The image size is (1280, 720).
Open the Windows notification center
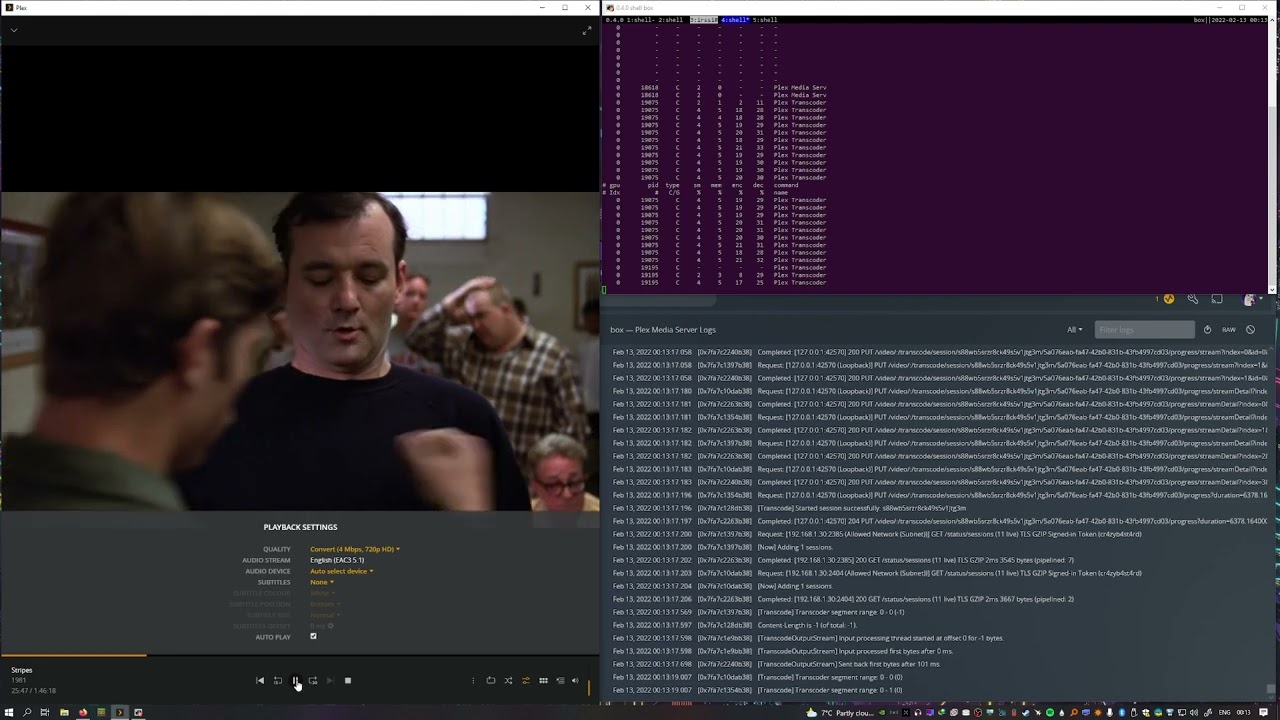[x=1264, y=712]
